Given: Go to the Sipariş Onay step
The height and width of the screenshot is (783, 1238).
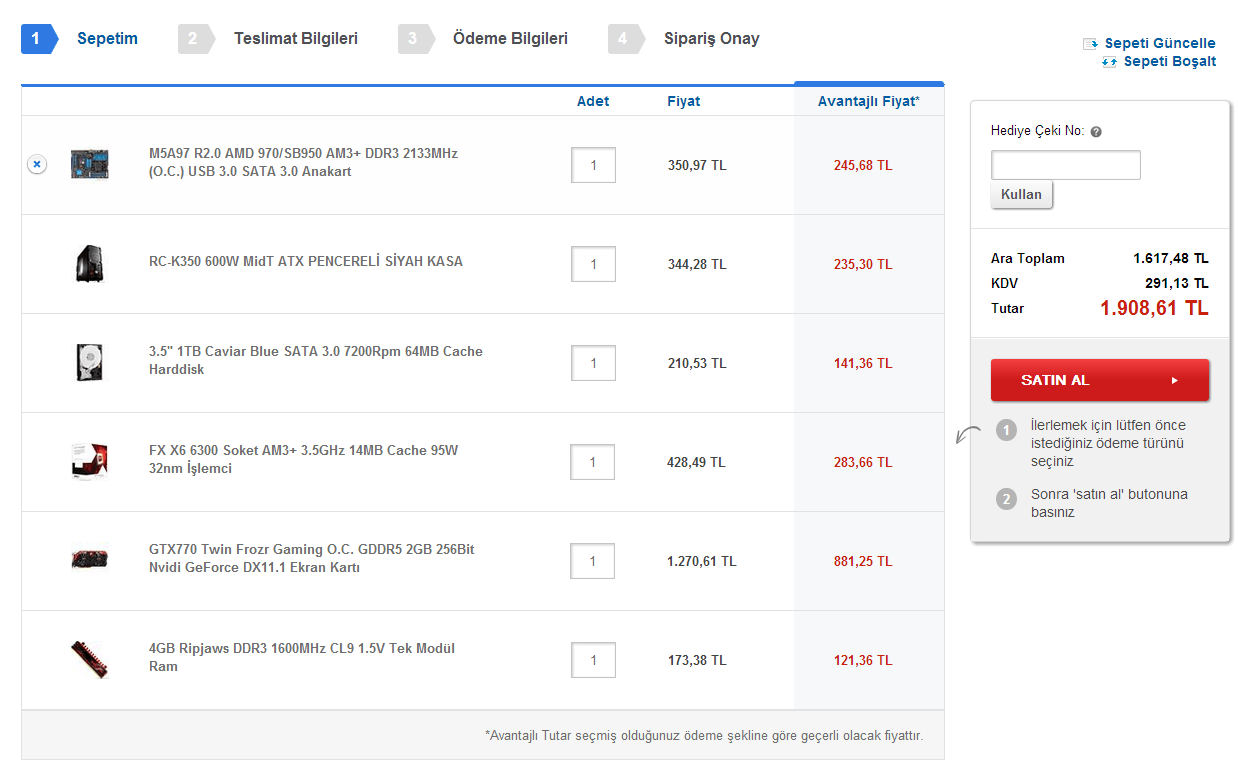Looking at the screenshot, I should (x=711, y=39).
